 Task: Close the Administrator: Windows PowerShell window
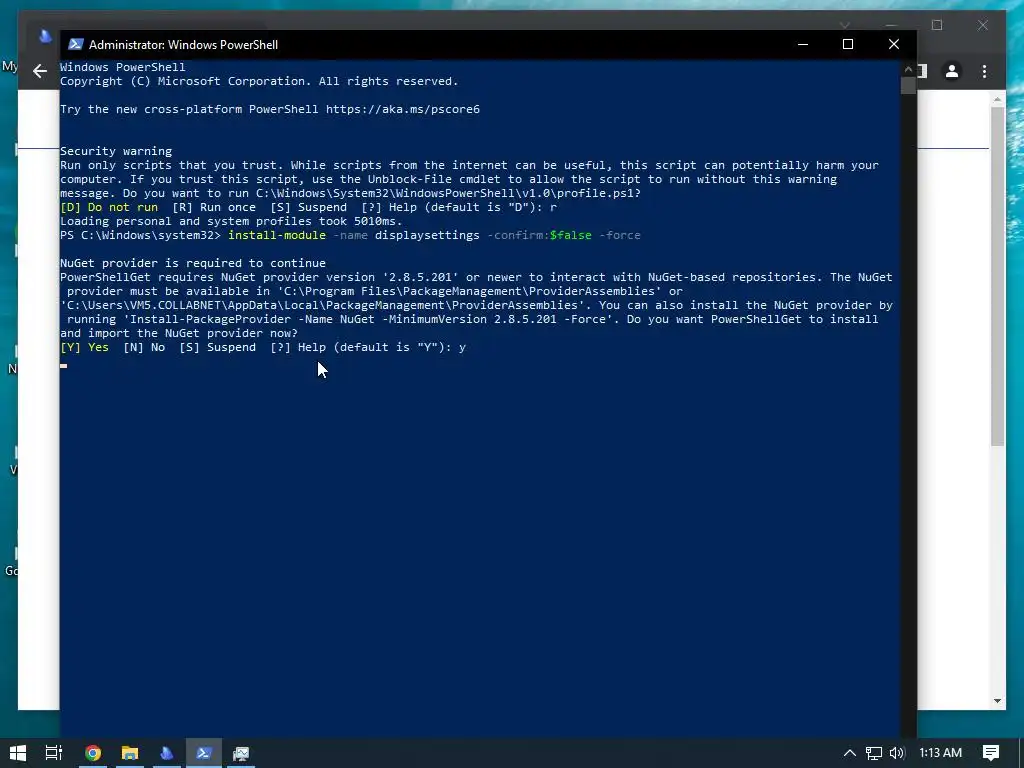[x=893, y=44]
